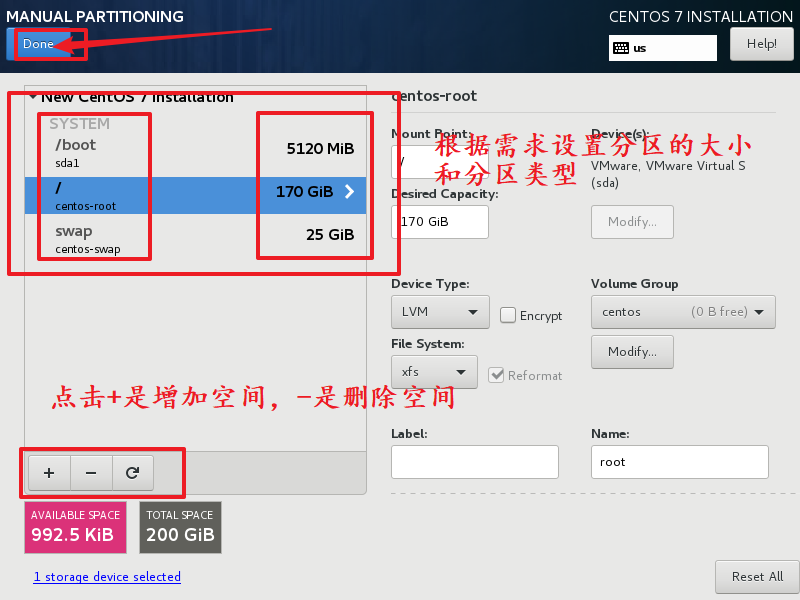
Task: Open the File System xfs dropdown
Action: pos(434,372)
